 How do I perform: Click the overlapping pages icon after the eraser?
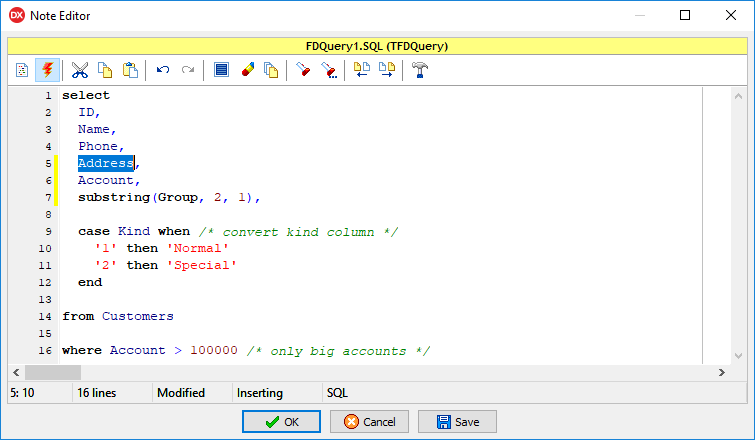tap(270, 70)
